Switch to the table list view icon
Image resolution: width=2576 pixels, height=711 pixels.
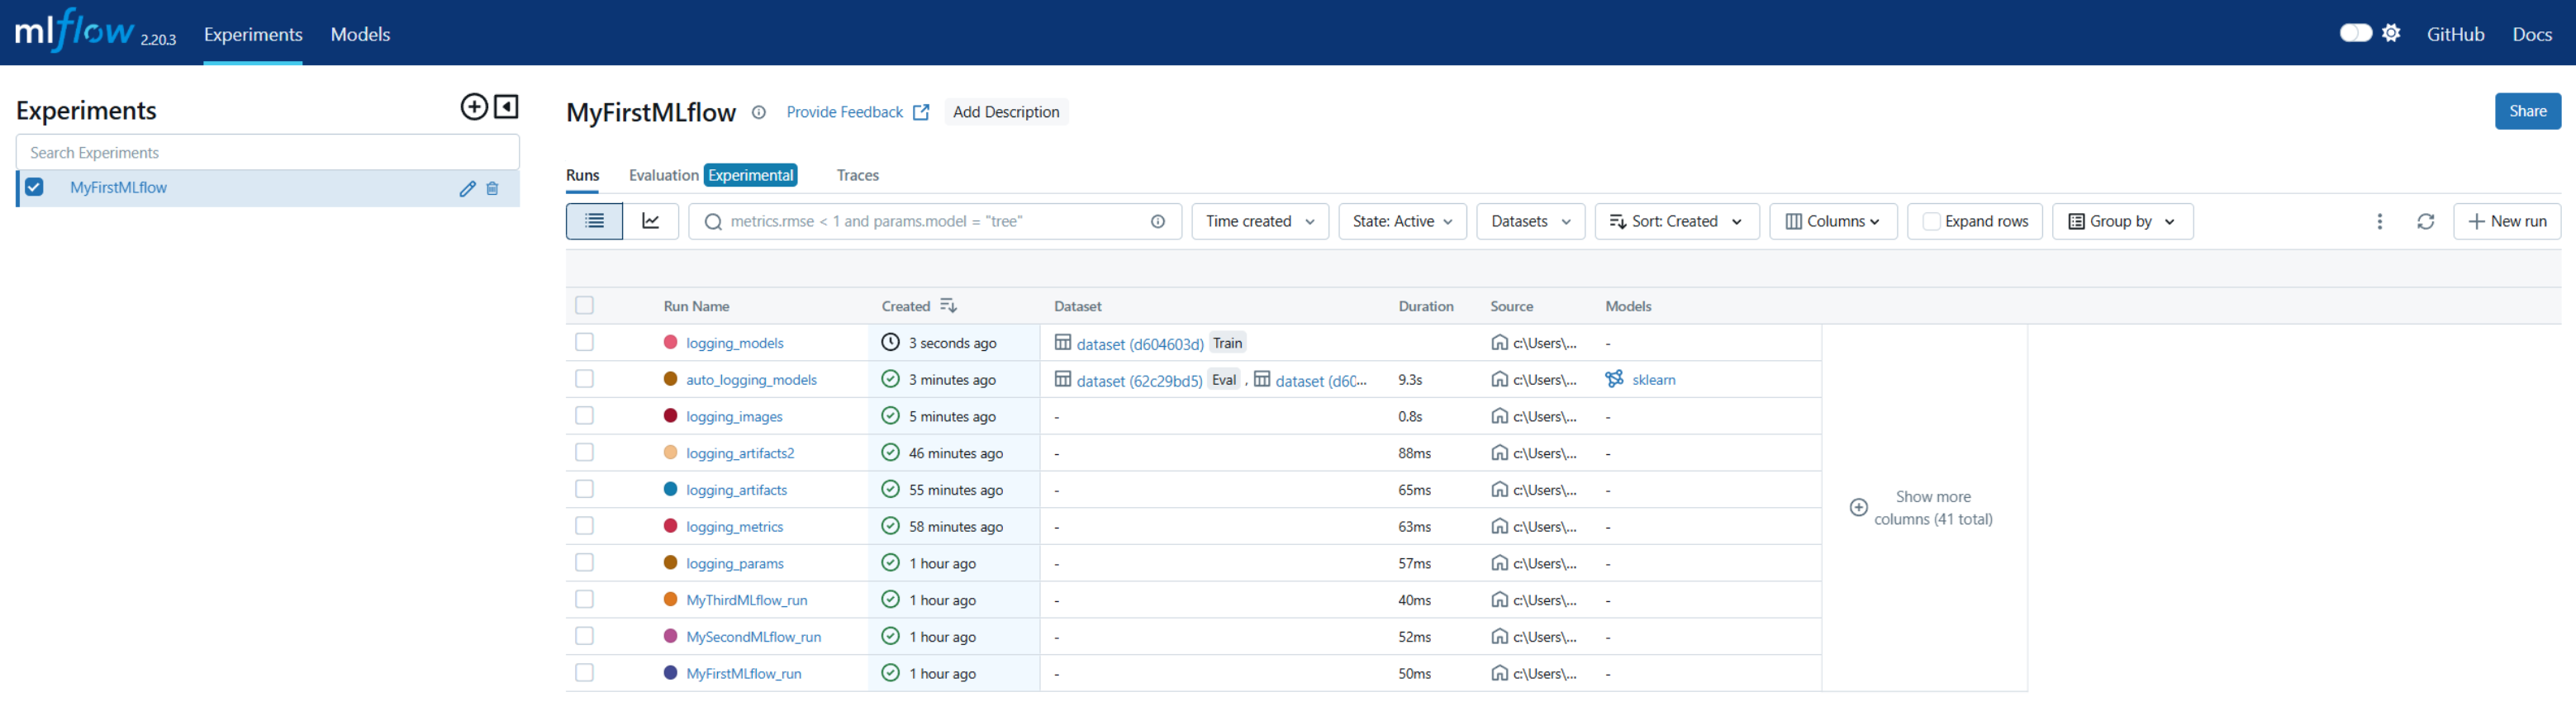coord(594,221)
